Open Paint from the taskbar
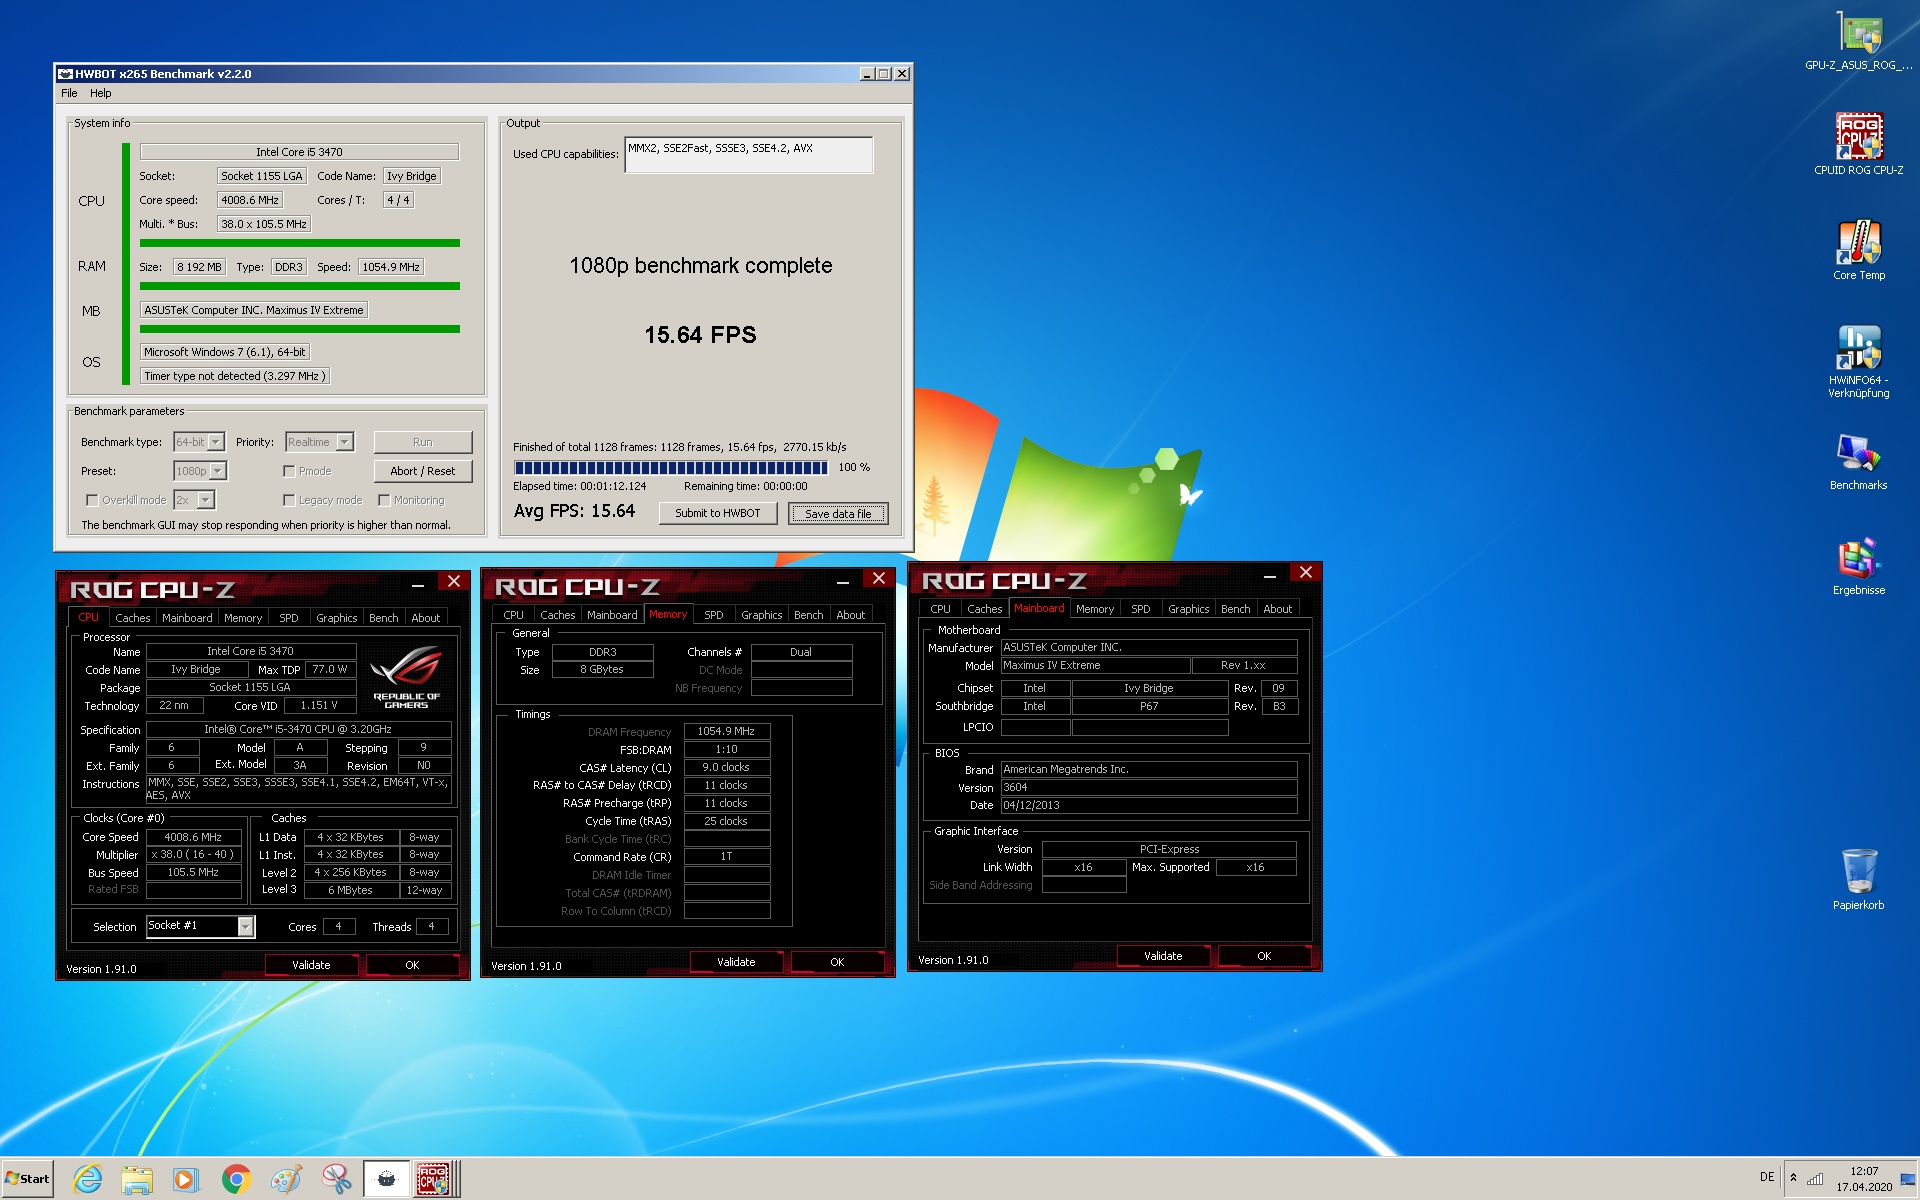 pyautogui.click(x=286, y=1179)
